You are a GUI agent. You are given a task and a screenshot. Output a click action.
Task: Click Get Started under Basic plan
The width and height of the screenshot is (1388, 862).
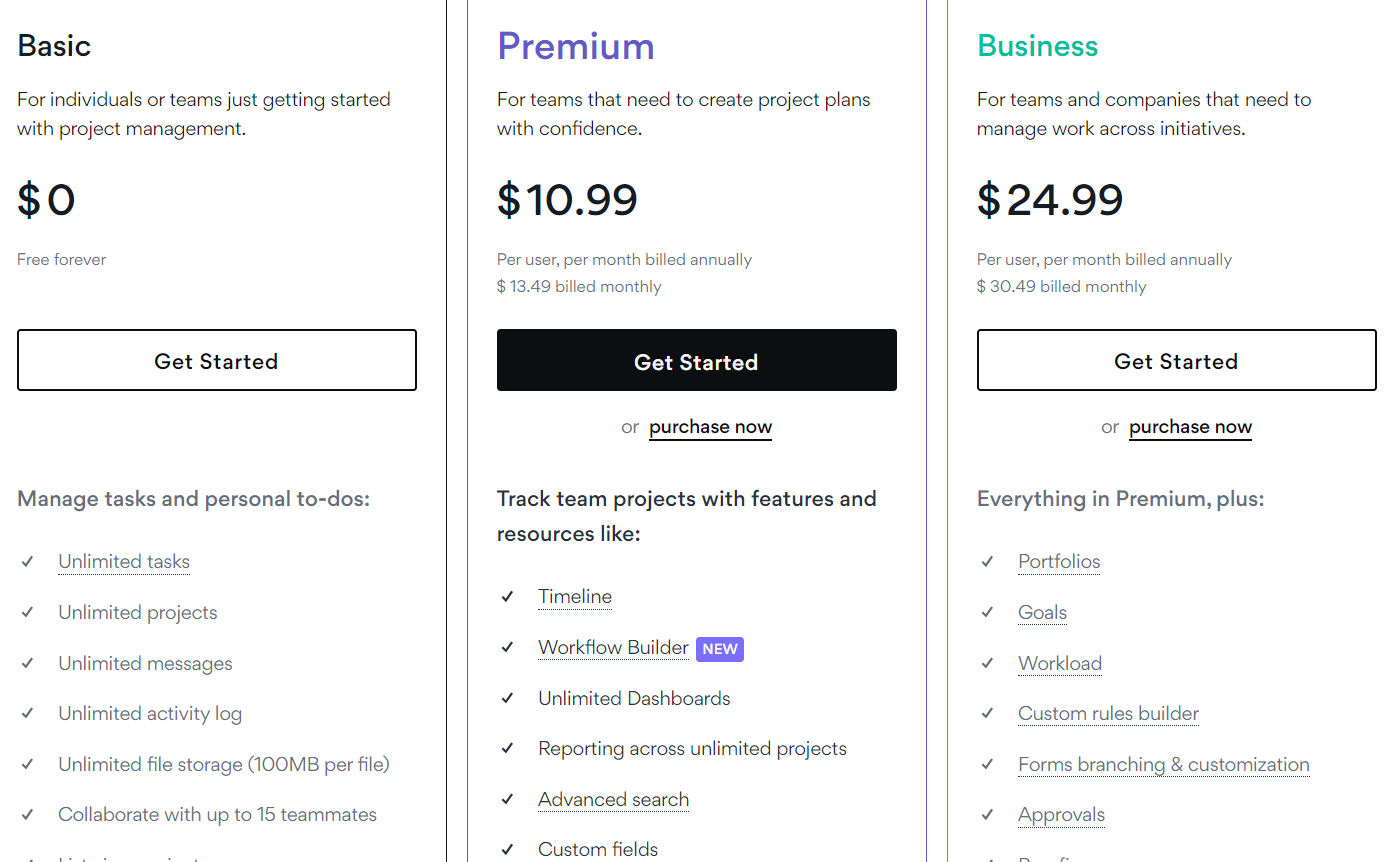(216, 361)
